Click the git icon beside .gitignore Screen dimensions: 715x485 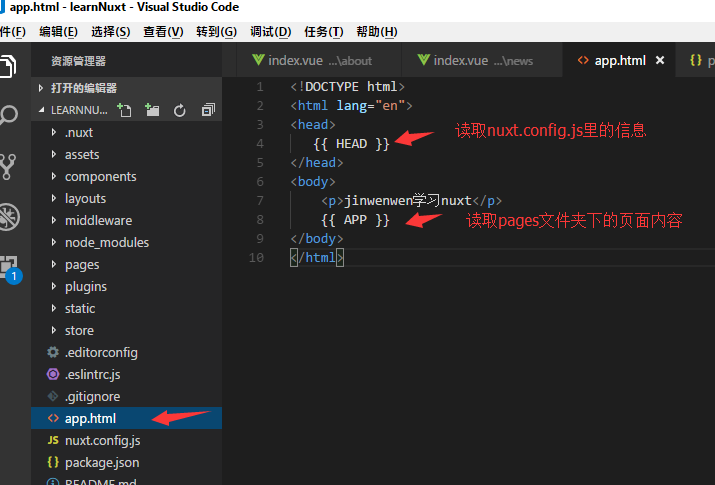pos(53,396)
